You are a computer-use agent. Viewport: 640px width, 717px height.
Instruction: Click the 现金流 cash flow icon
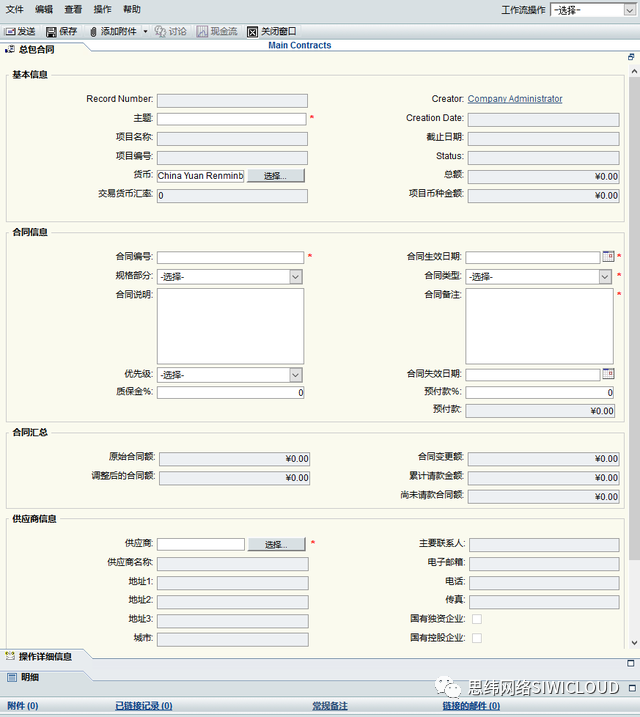pyautogui.click(x=202, y=32)
